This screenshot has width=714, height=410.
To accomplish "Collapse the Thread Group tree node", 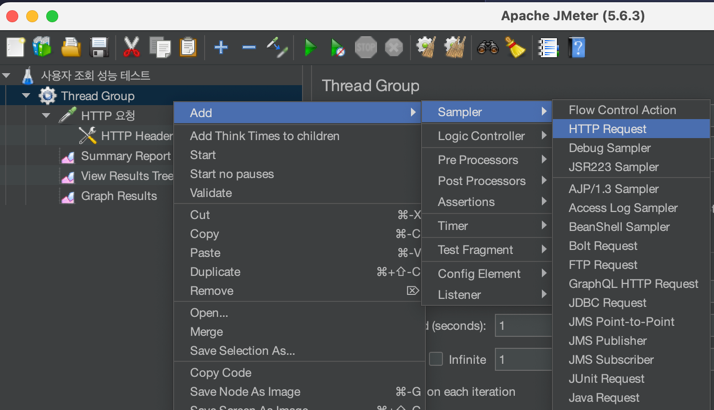I will (26, 96).
